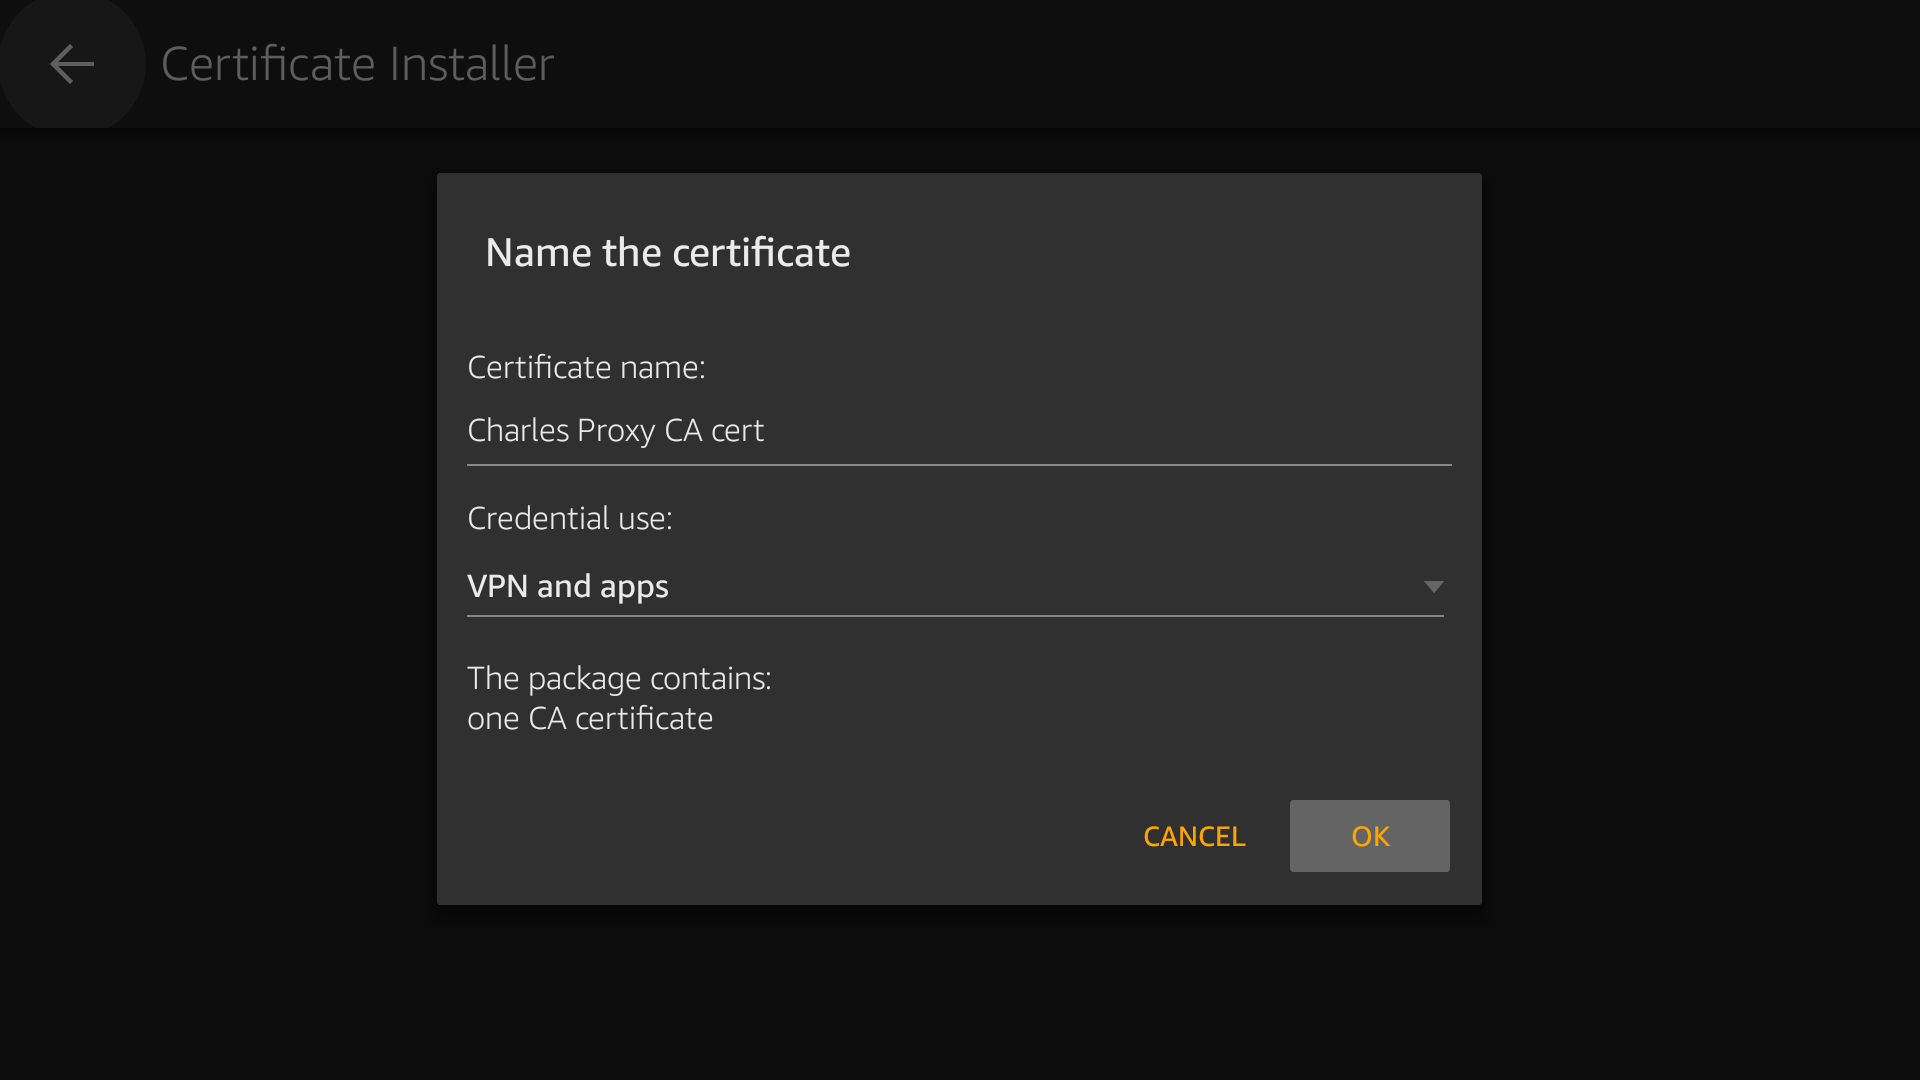
Task: Click the dimmed backdrop left of the dialog
Action: (x=218, y=540)
